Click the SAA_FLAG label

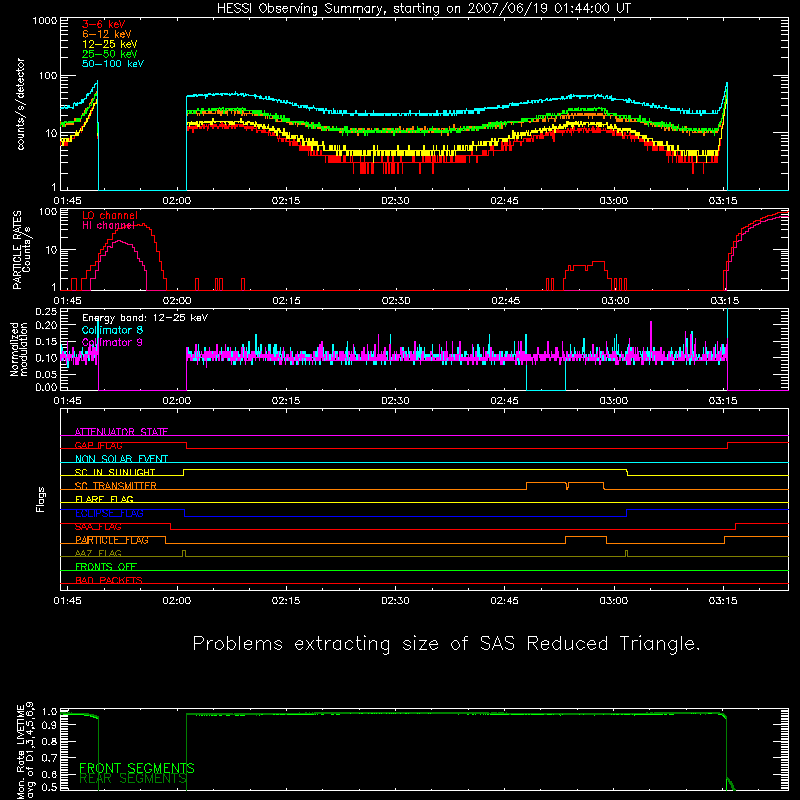pos(98,527)
